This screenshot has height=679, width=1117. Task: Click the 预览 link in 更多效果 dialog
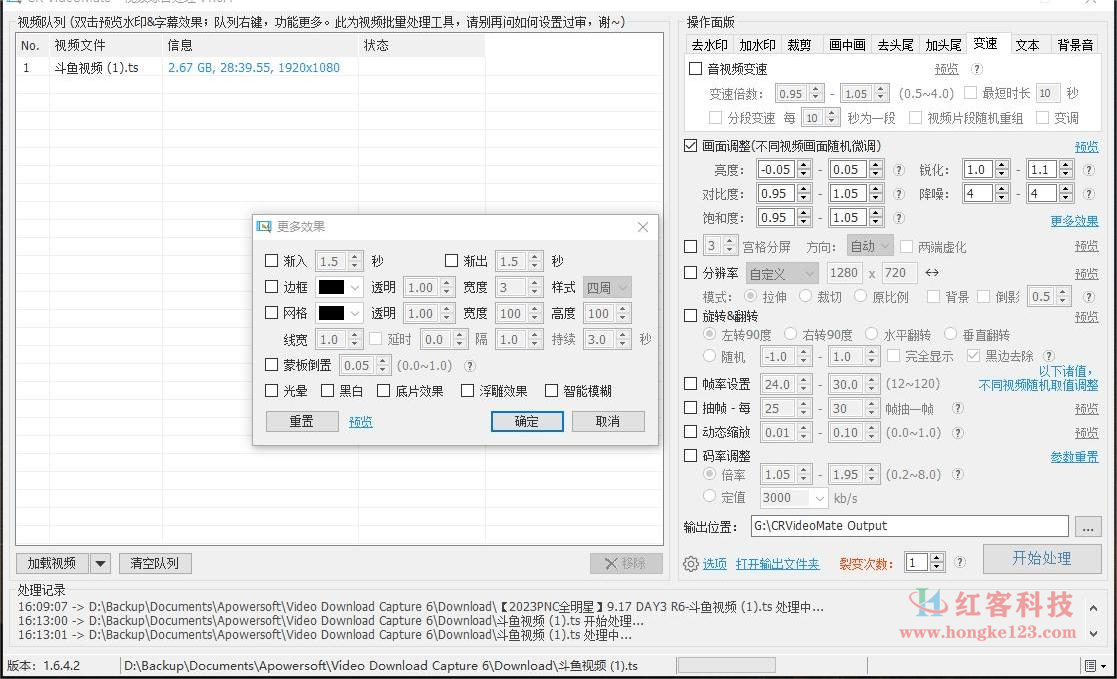(360, 422)
